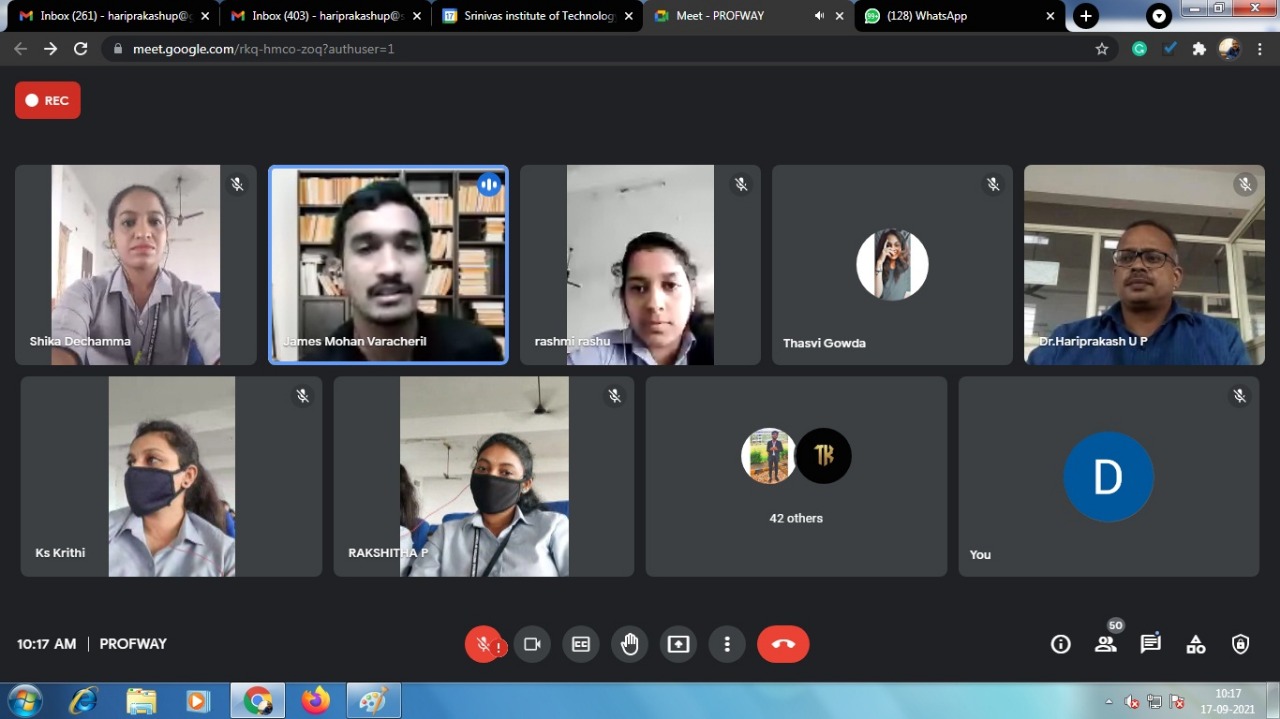Image resolution: width=1280 pixels, height=719 pixels.
Task: Open the chat with everyone panel
Action: pyautogui.click(x=1151, y=644)
